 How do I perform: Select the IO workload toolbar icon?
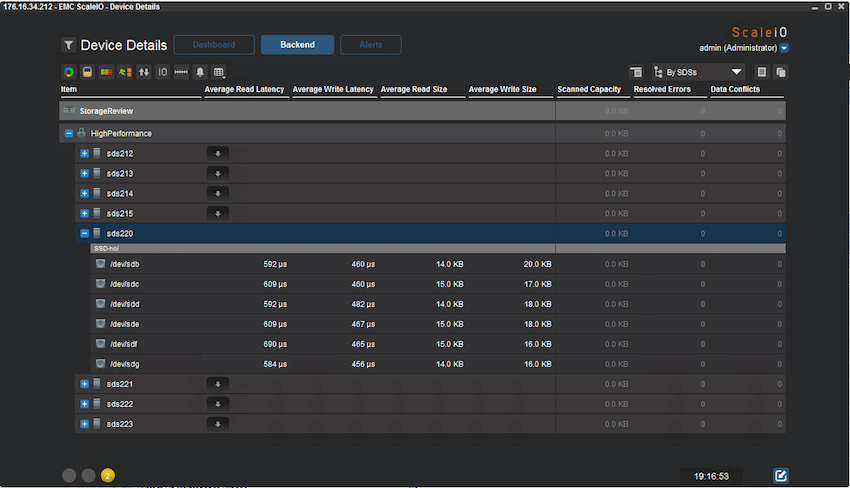[163, 72]
